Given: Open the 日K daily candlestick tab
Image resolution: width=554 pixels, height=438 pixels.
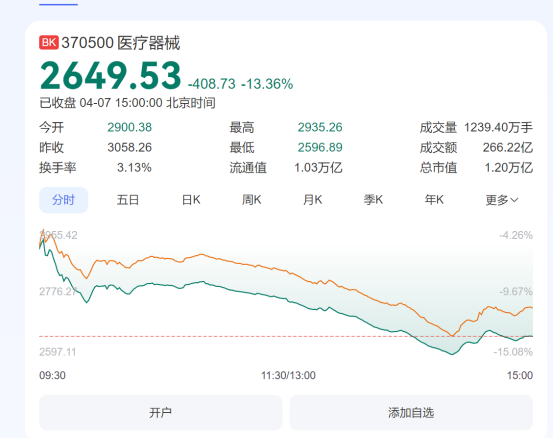Looking at the screenshot, I should (x=191, y=200).
